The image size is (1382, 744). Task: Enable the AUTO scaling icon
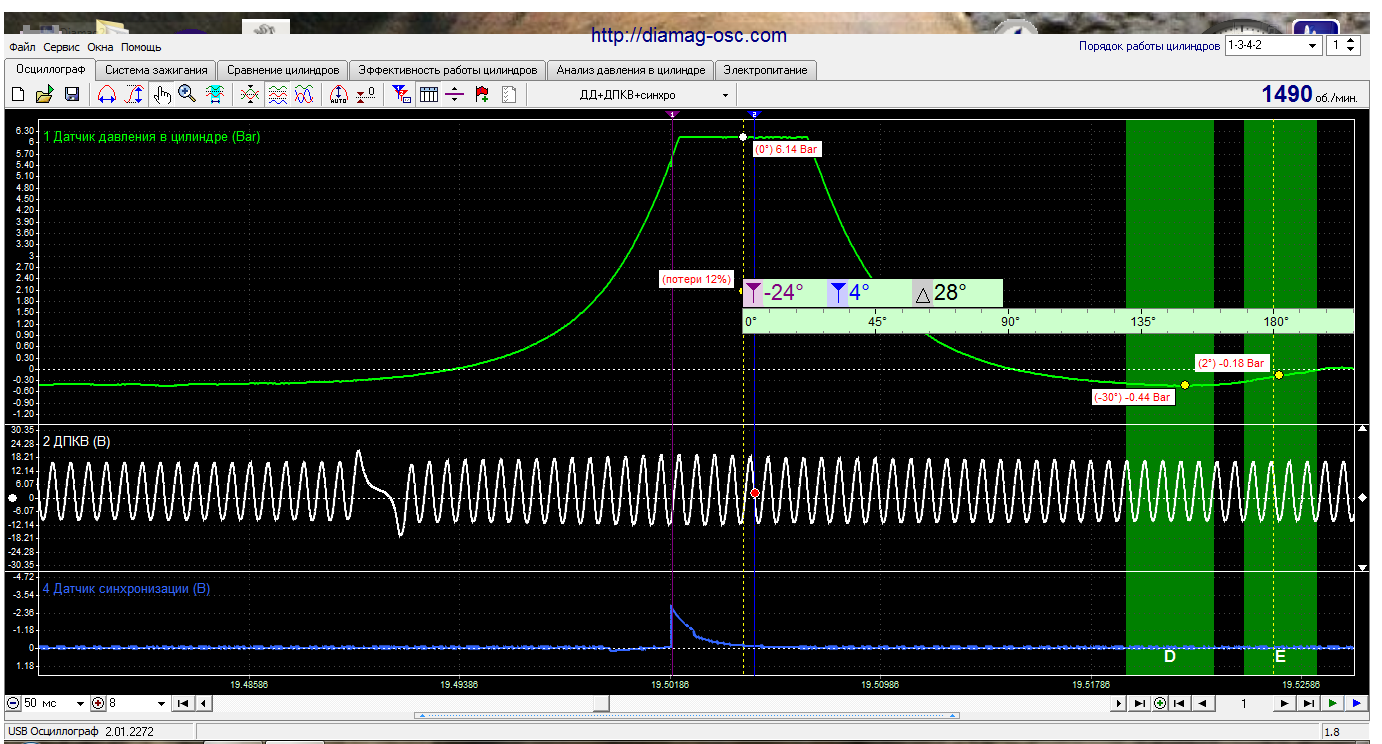[338, 94]
